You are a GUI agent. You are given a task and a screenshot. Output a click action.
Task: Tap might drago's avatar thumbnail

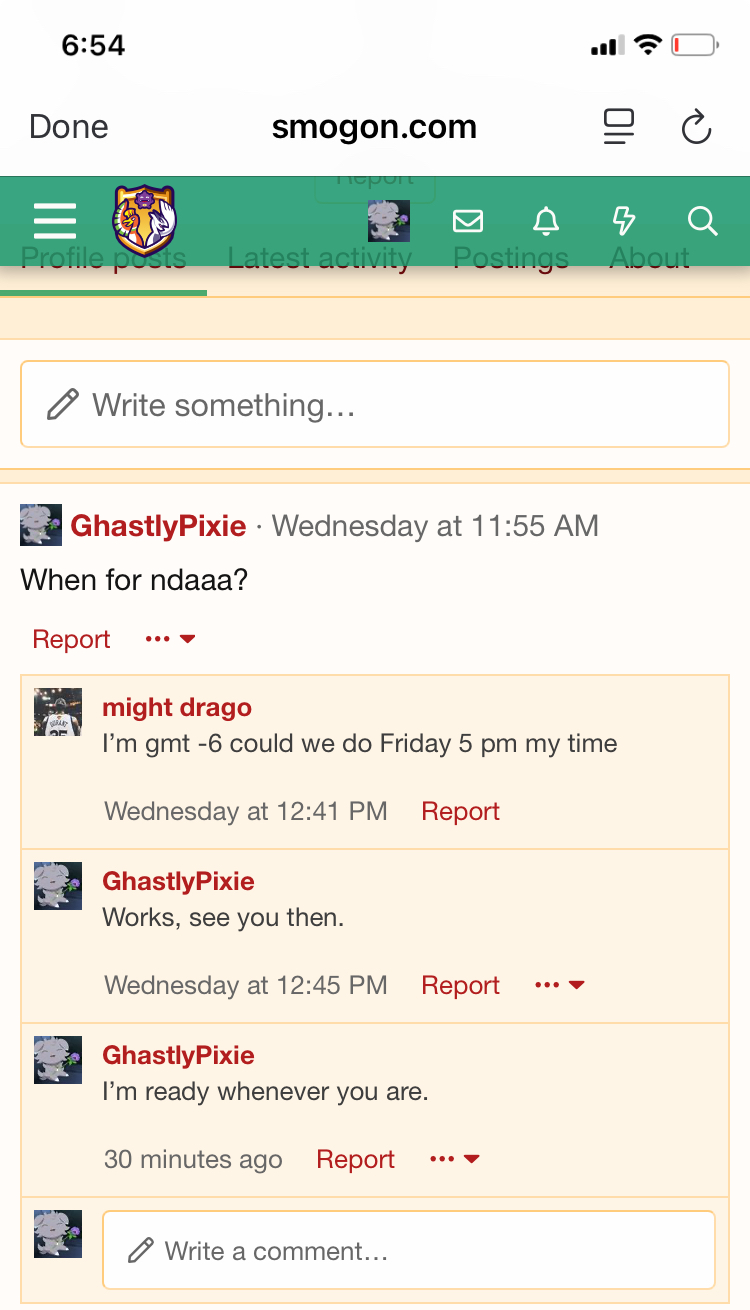tap(58, 712)
